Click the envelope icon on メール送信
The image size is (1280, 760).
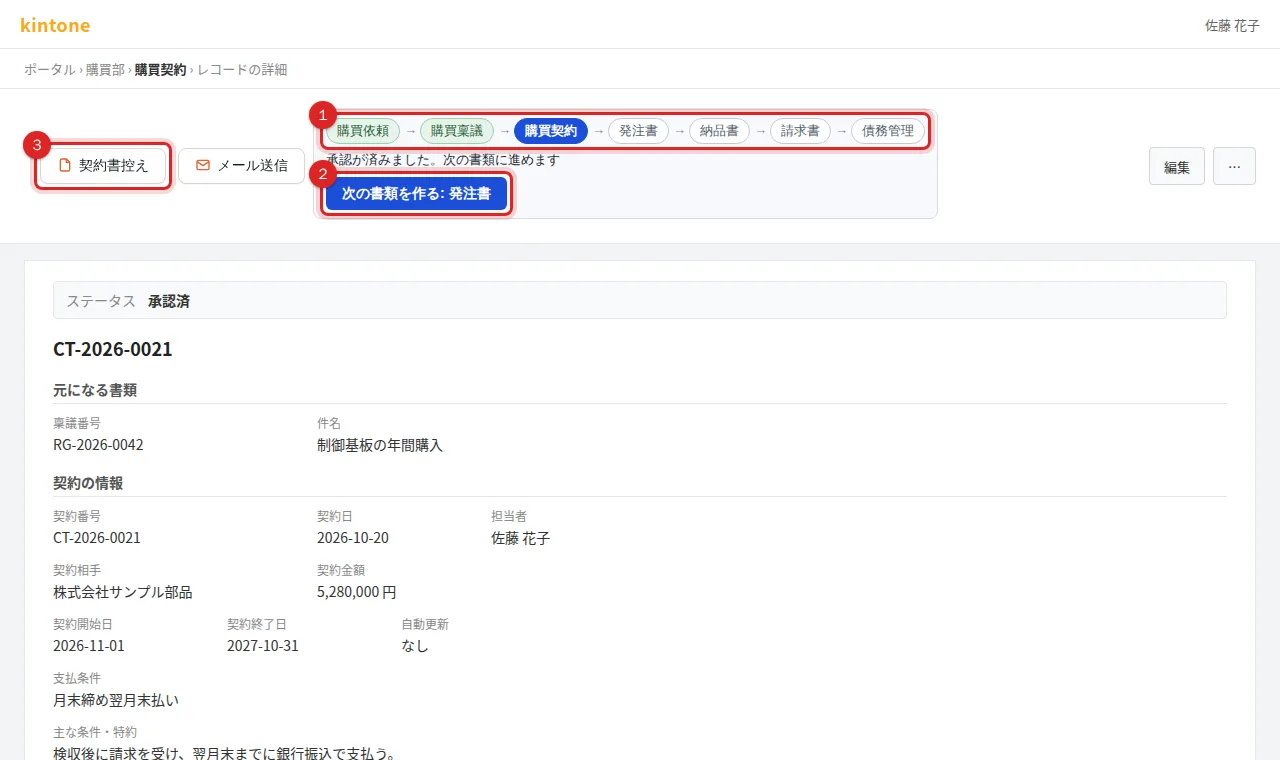click(x=203, y=166)
